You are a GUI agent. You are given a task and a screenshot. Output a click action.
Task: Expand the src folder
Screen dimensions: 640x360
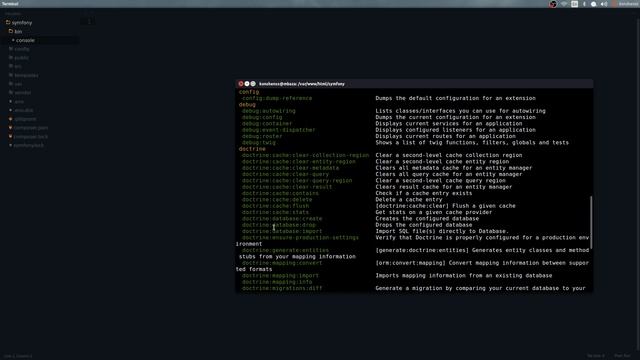coord(18,67)
